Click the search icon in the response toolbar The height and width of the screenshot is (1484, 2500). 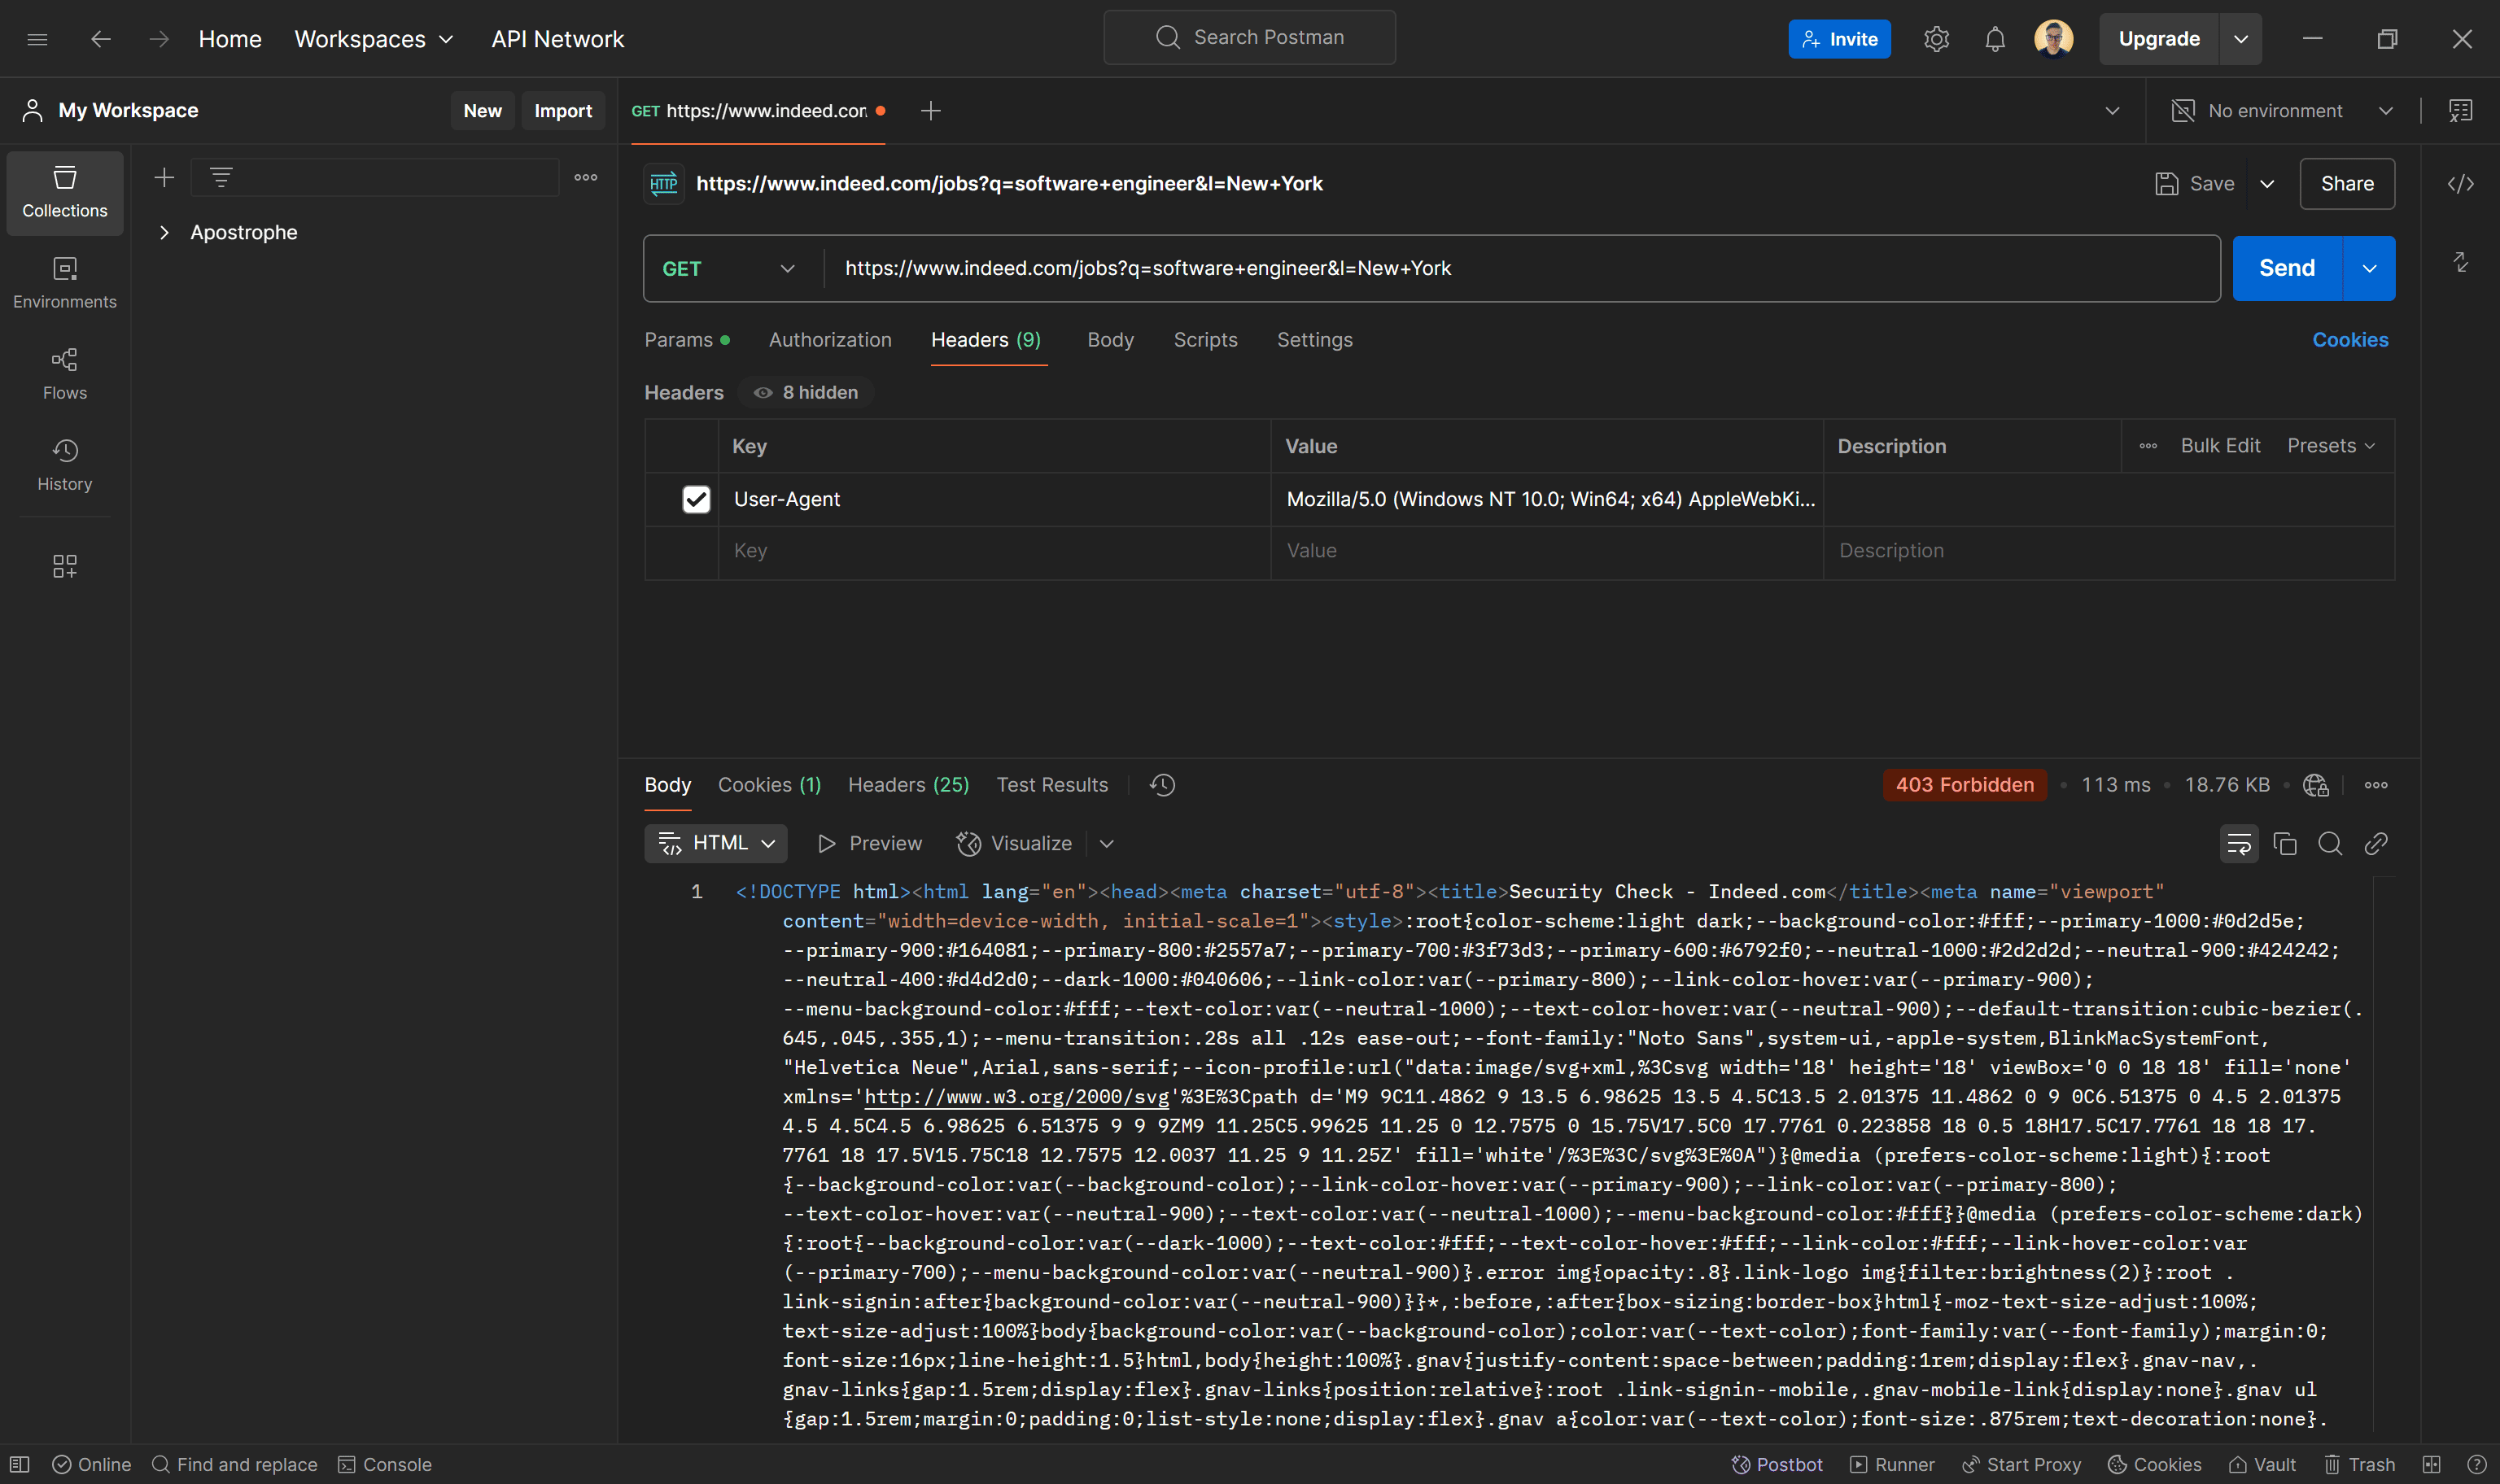2329,844
